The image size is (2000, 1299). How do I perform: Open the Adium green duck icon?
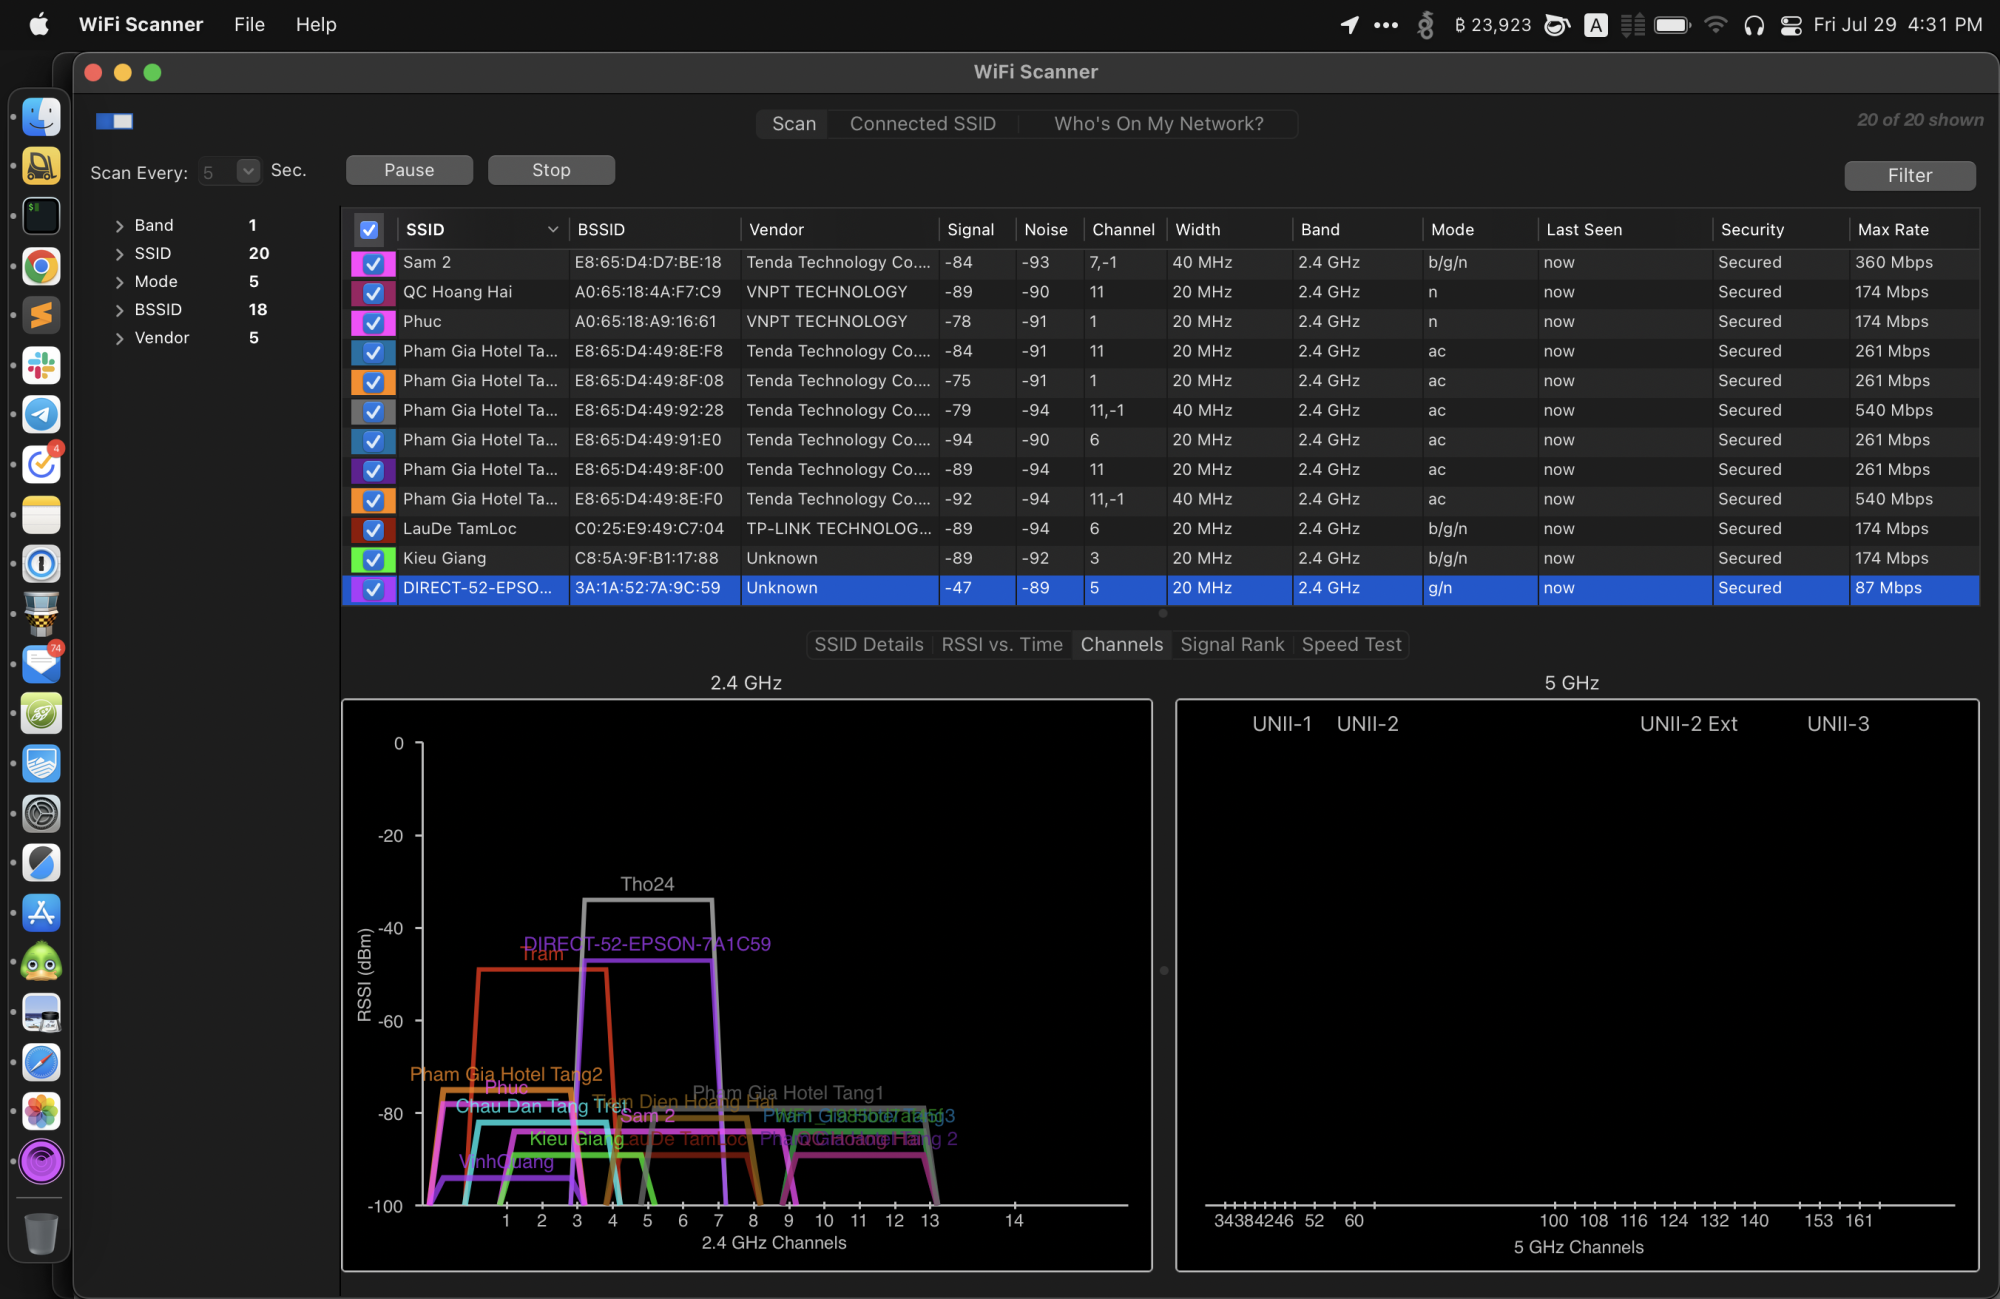[x=41, y=962]
